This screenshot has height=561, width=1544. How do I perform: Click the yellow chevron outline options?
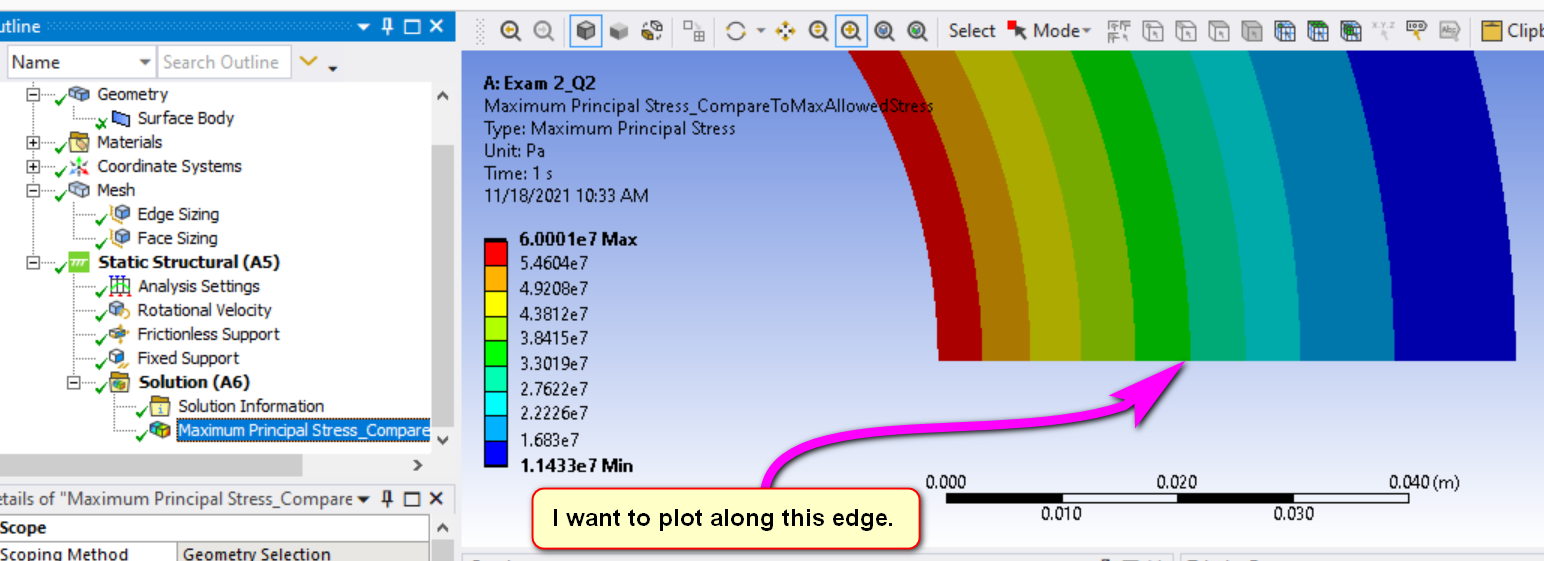pyautogui.click(x=309, y=62)
